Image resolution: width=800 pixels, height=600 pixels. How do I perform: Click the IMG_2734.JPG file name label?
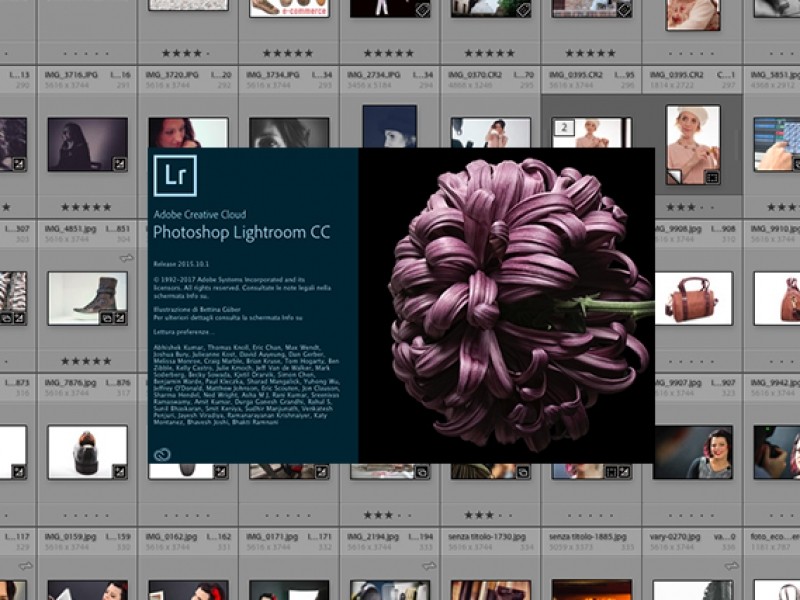pyautogui.click(x=371, y=75)
